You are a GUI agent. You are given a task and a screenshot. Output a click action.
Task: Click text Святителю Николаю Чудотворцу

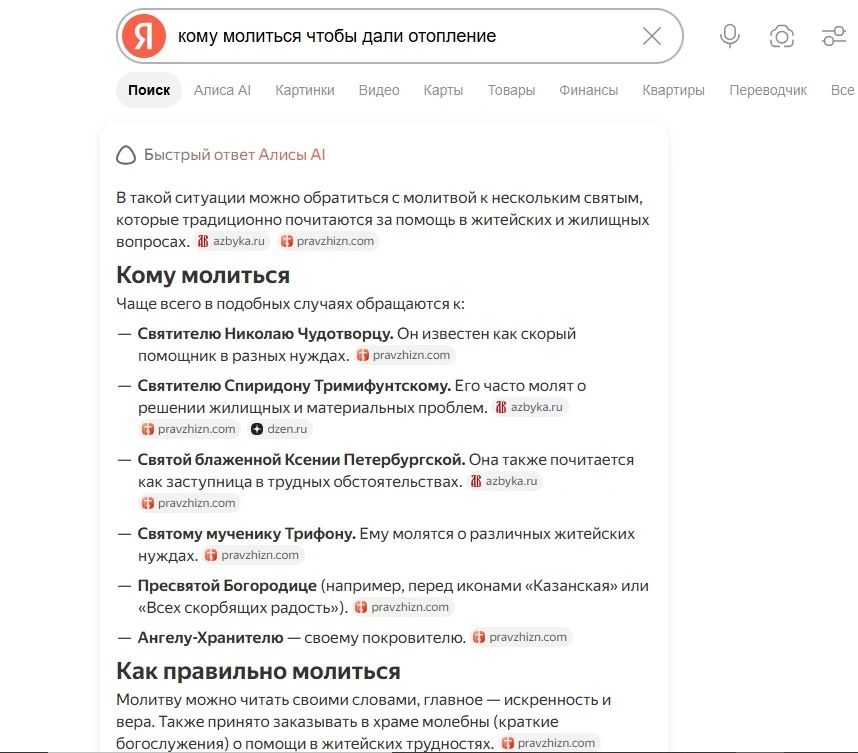(x=265, y=333)
